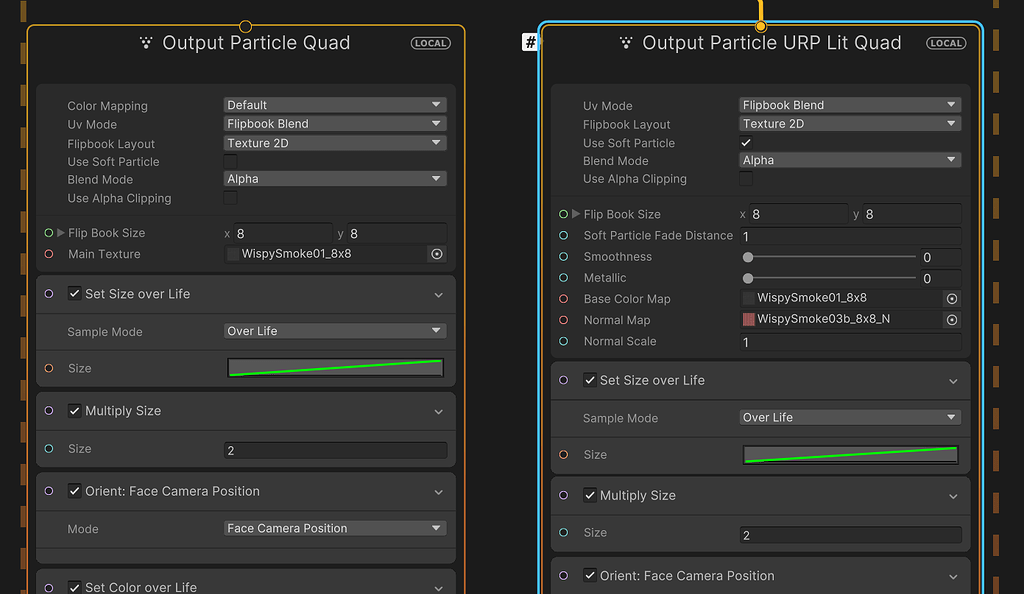1024x594 pixels.
Task: Click the particle icon in Output Particle Quad header
Action: (x=146, y=43)
